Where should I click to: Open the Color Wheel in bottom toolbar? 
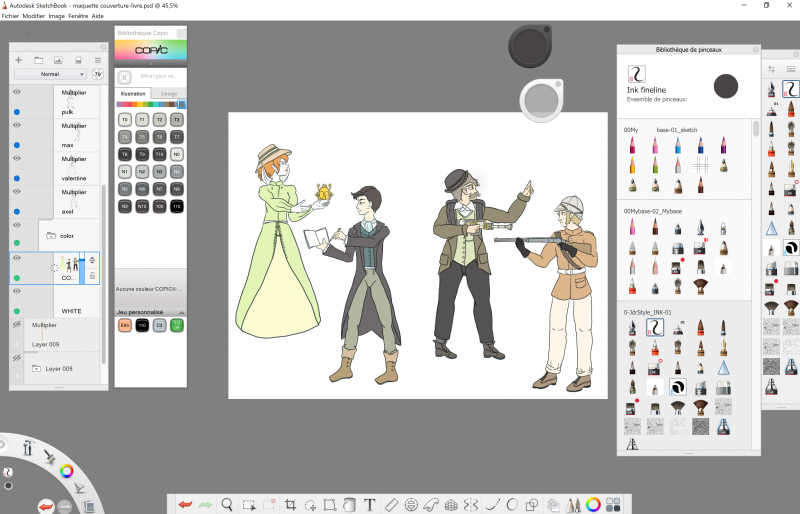(593, 505)
